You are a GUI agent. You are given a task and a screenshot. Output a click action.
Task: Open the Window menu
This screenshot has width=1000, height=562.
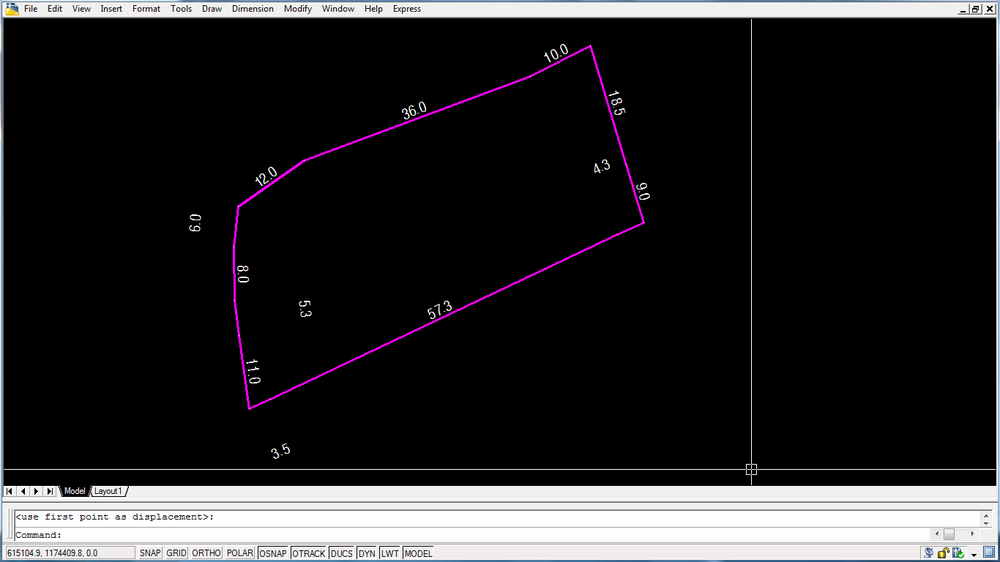coord(338,9)
